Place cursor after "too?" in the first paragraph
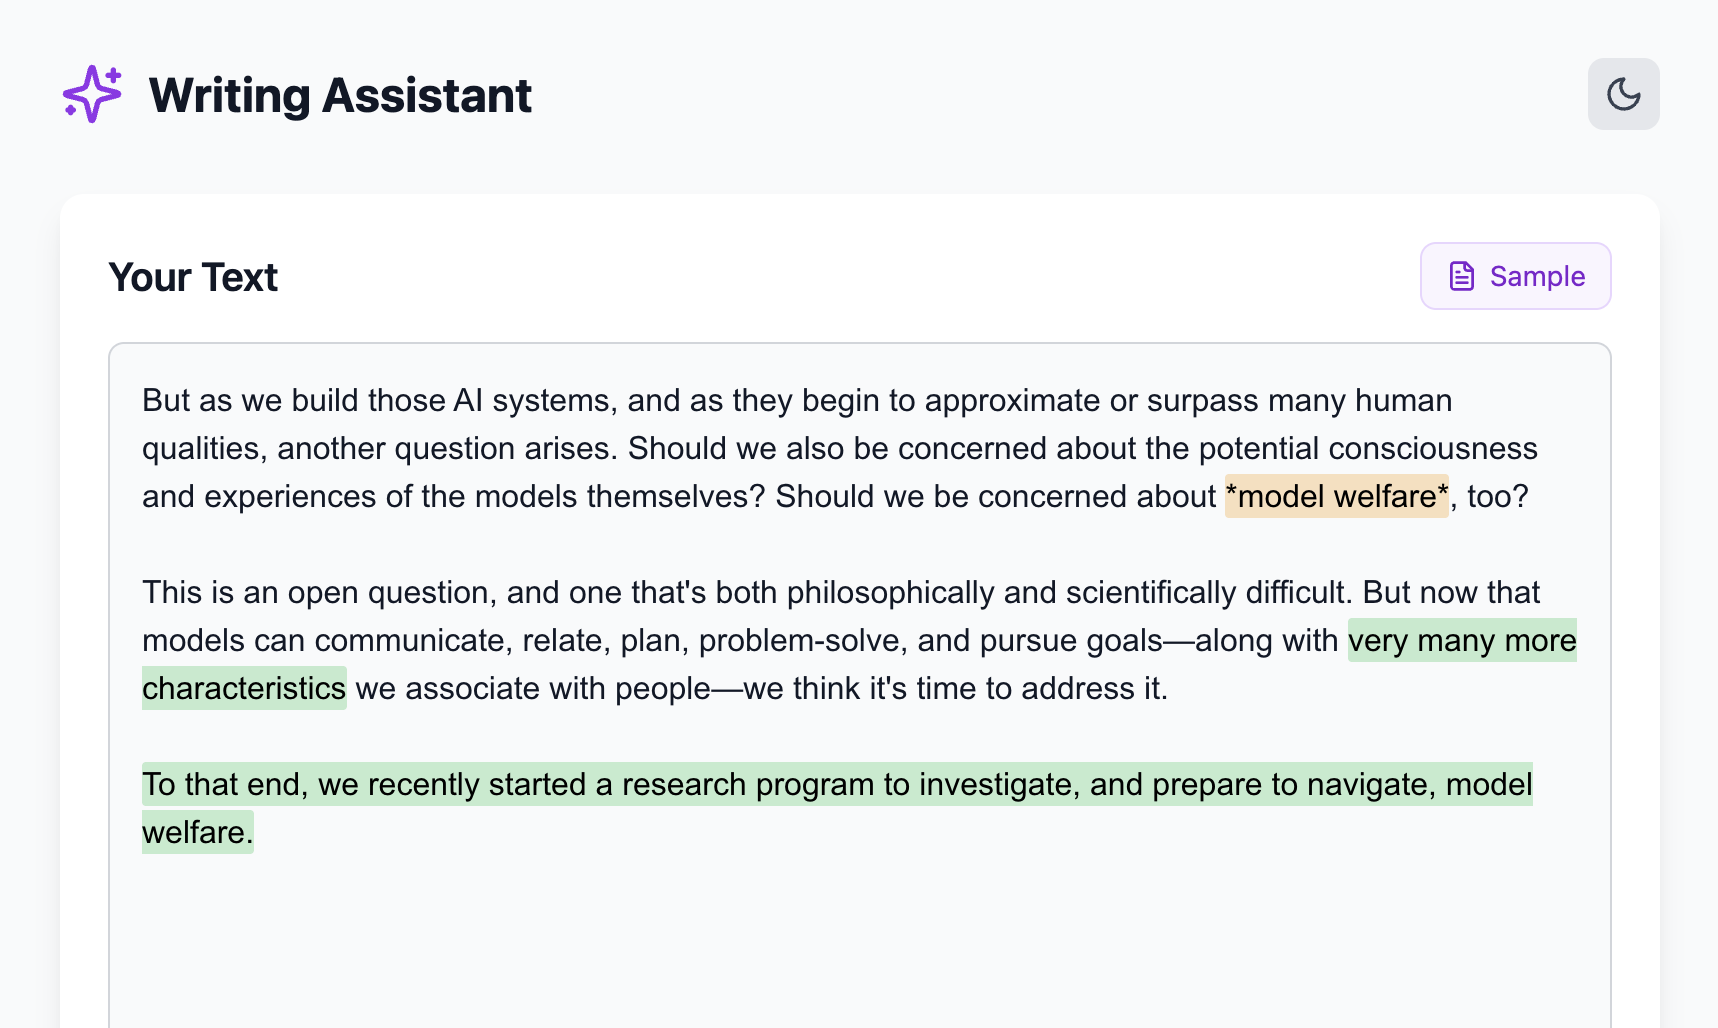The height and width of the screenshot is (1028, 1718). pyautogui.click(x=1529, y=496)
